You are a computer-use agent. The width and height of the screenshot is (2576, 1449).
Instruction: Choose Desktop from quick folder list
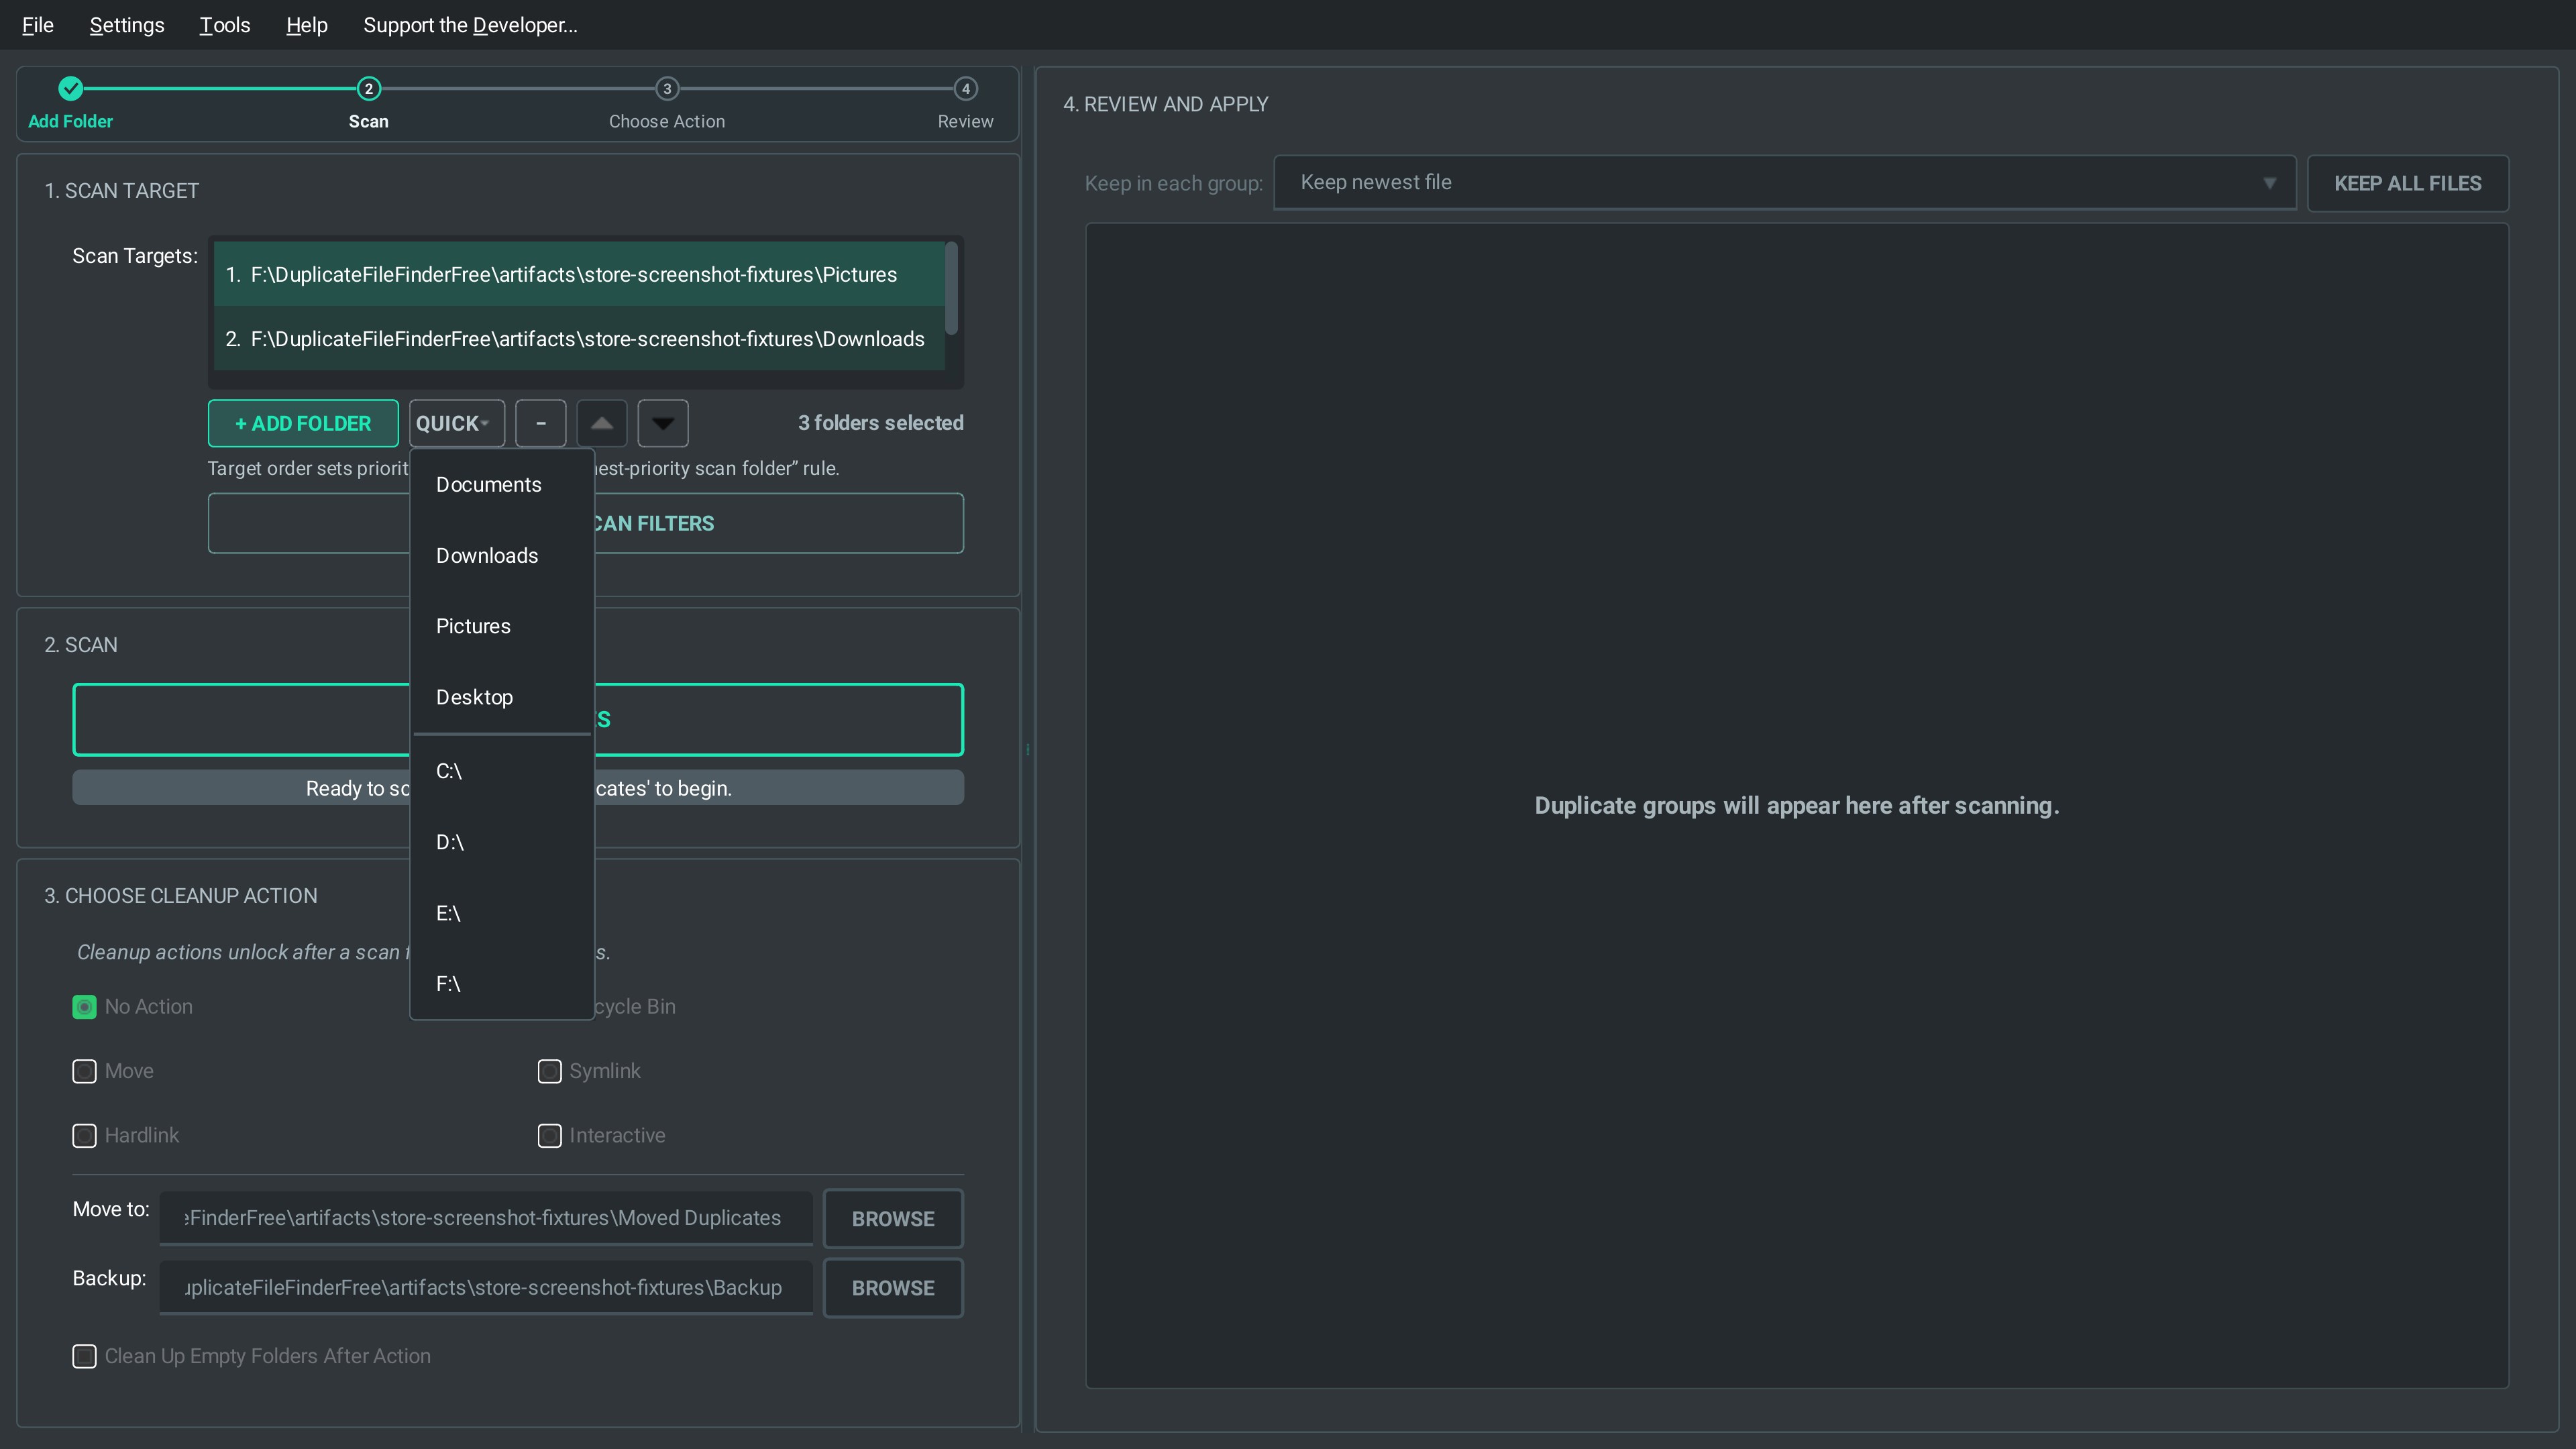(502, 697)
